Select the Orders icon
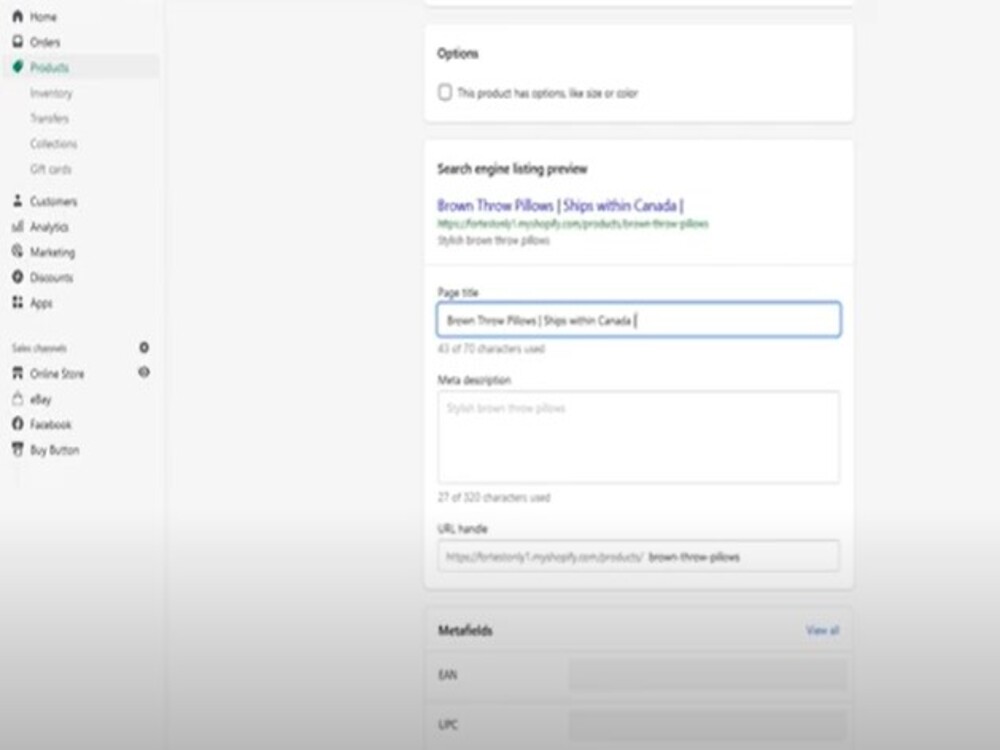1000x750 pixels. pos(17,42)
